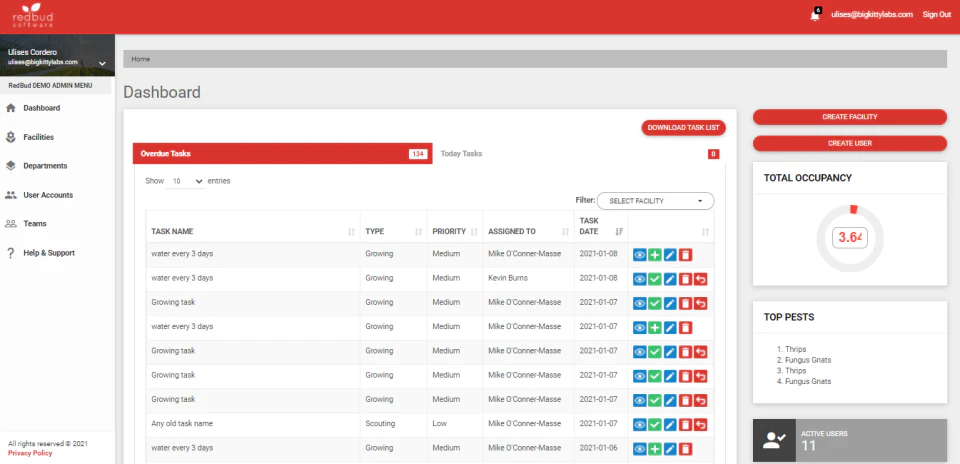
Task: Click the 3.64 occupancy value
Action: 850,238
